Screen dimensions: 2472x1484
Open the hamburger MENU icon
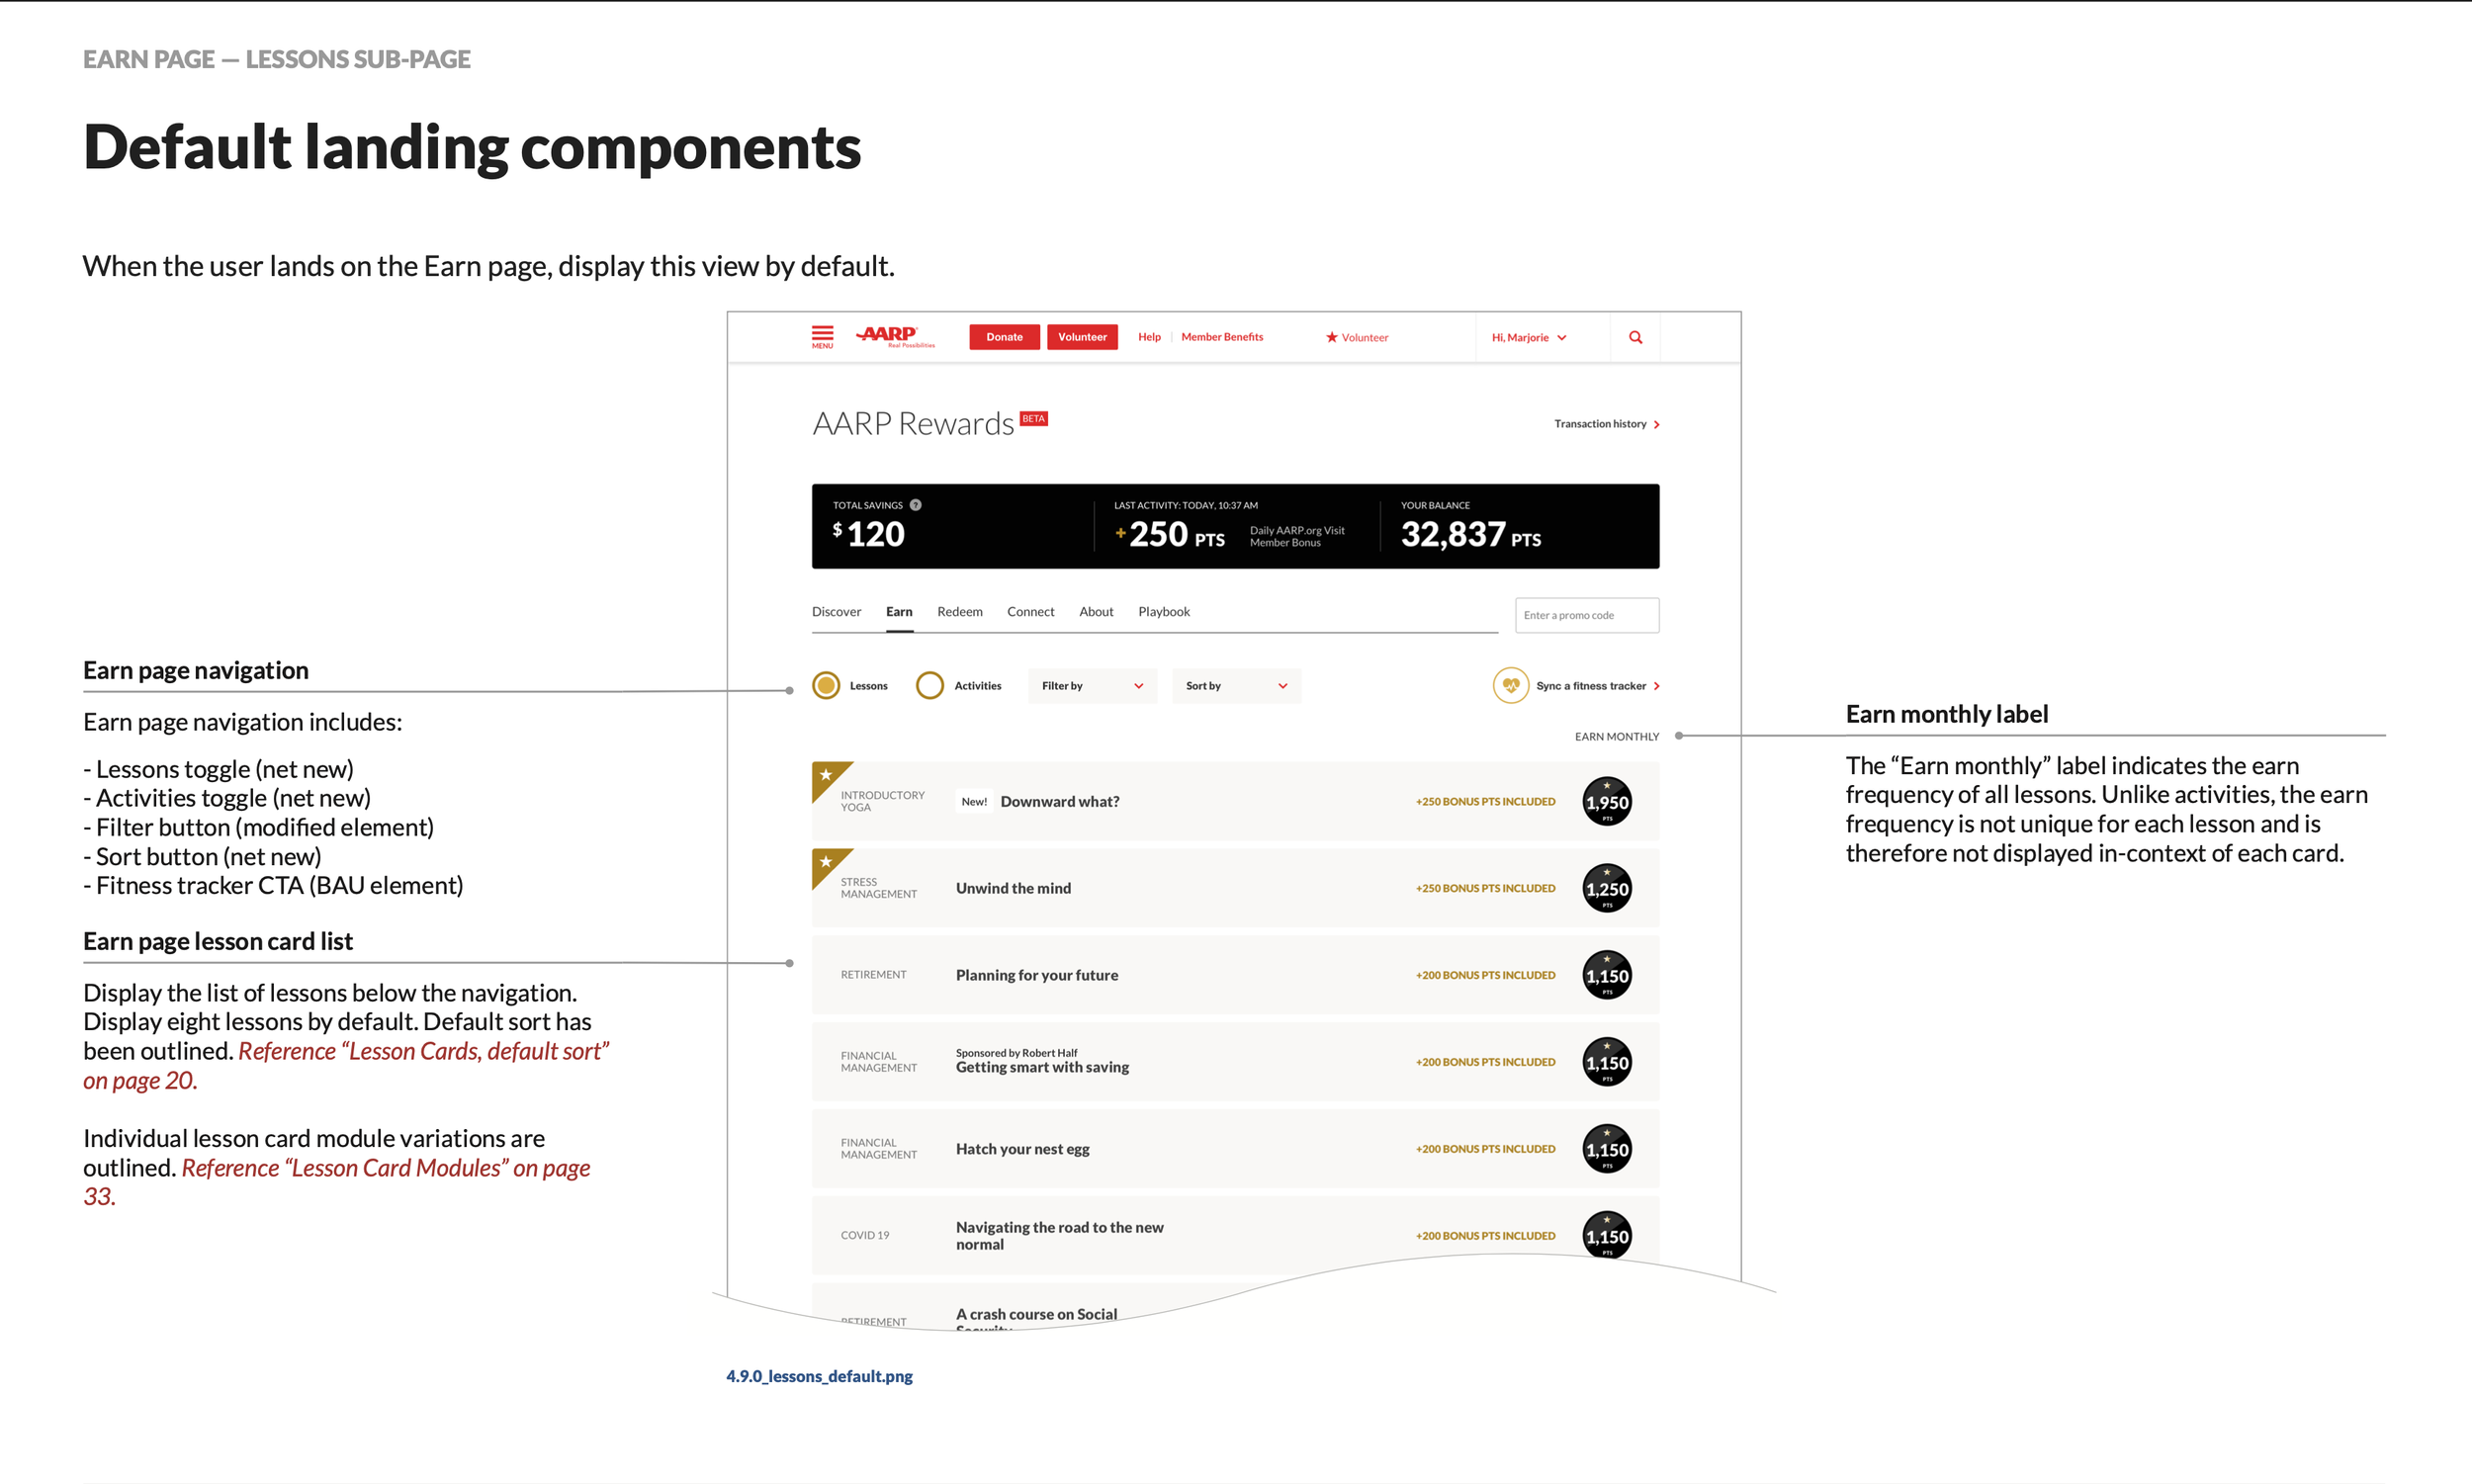click(x=822, y=337)
